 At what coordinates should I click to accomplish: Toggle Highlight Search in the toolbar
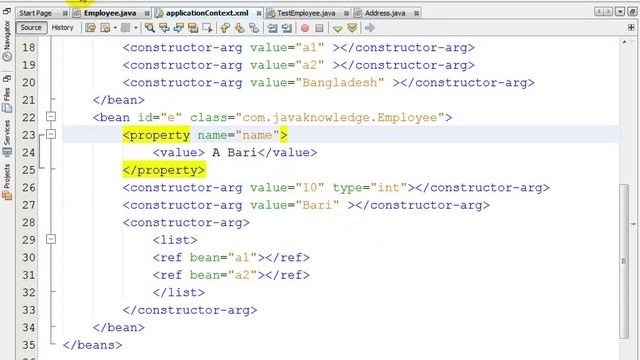pos(193,28)
